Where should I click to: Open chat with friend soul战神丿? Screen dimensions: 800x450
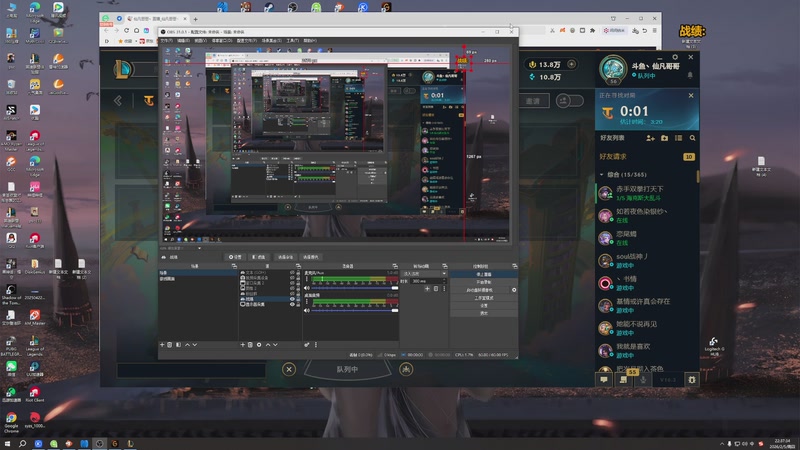647,261
